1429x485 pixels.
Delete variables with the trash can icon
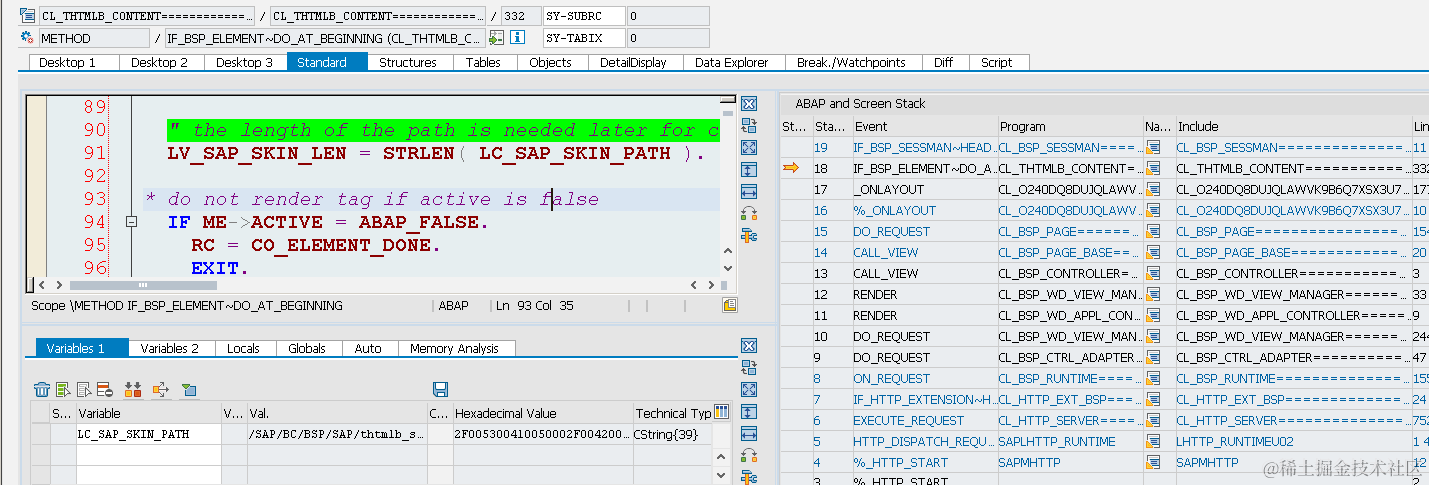pos(42,389)
